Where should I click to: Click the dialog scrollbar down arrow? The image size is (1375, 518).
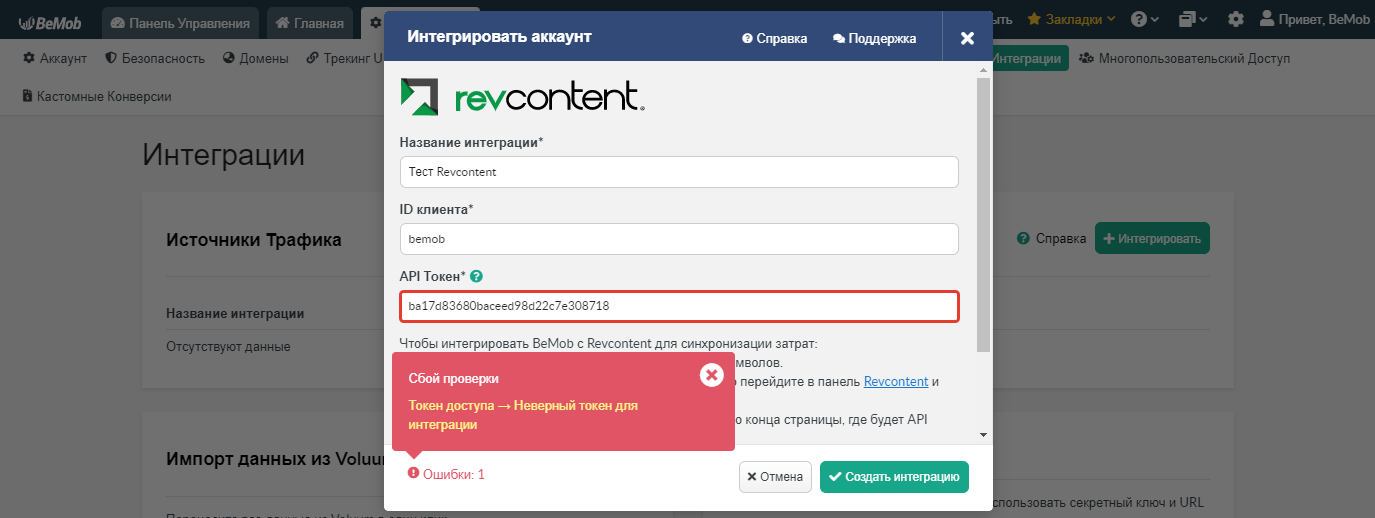(984, 435)
